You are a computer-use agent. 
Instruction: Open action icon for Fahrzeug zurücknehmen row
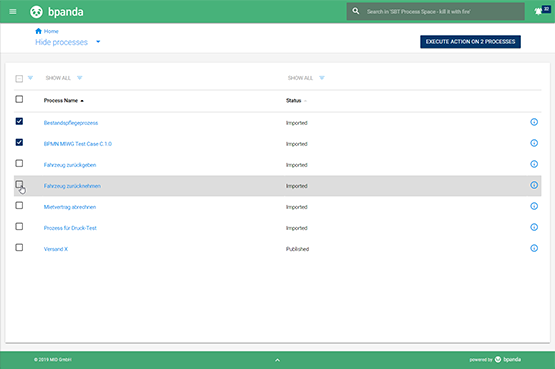point(534,185)
